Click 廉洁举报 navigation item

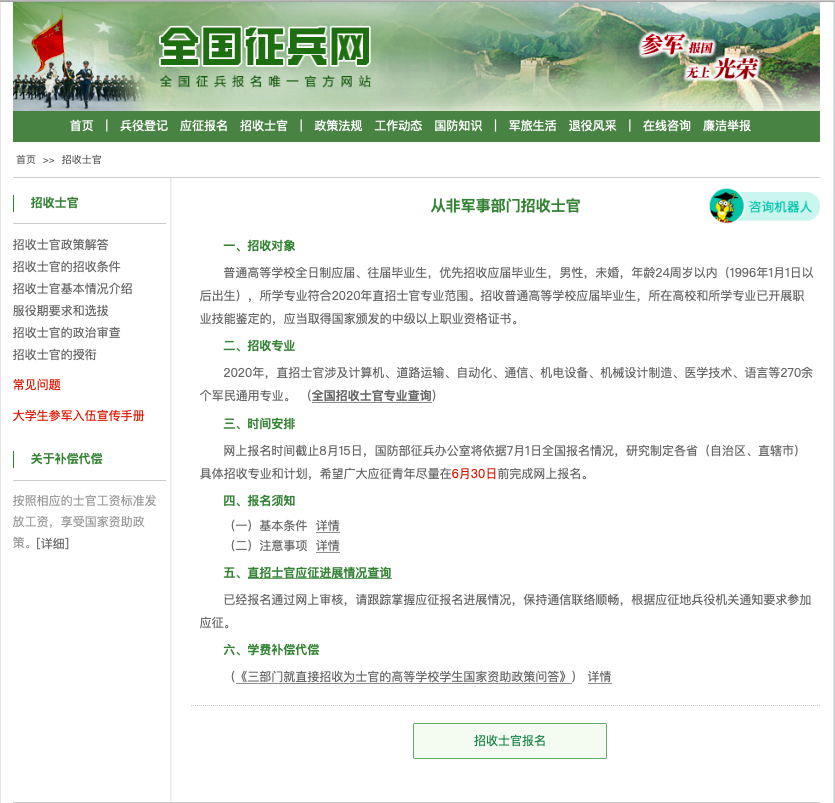tap(726, 126)
